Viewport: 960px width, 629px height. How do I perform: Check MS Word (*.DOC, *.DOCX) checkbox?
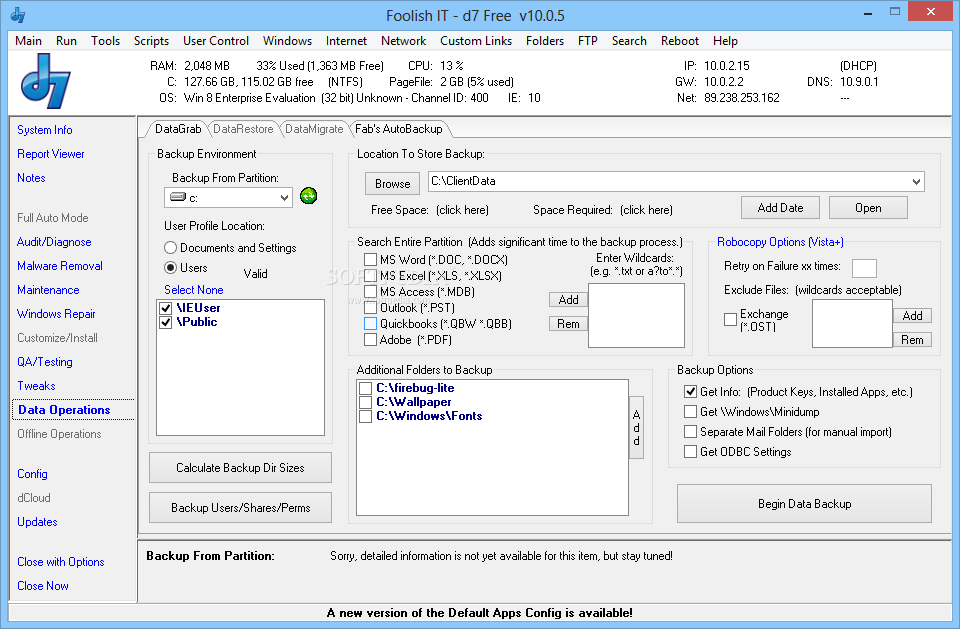point(370,260)
